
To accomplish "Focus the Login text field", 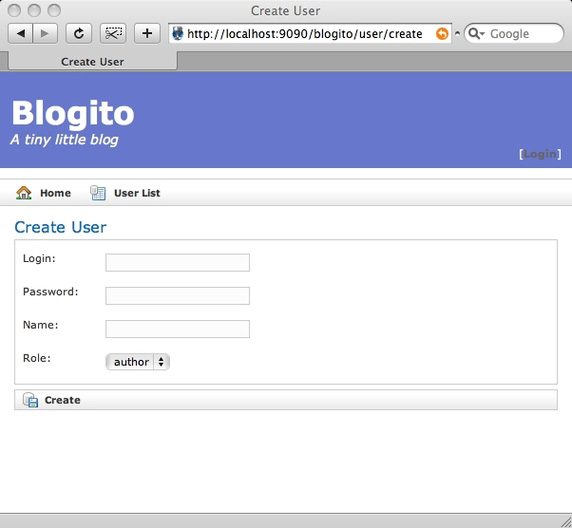I will coord(178,262).
